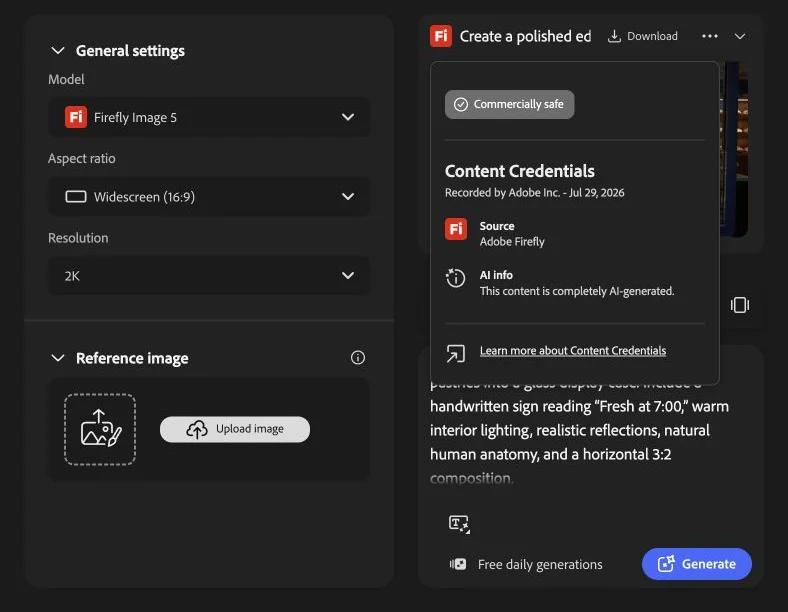Click the 'Adobe Firefly' source text

[512, 242]
